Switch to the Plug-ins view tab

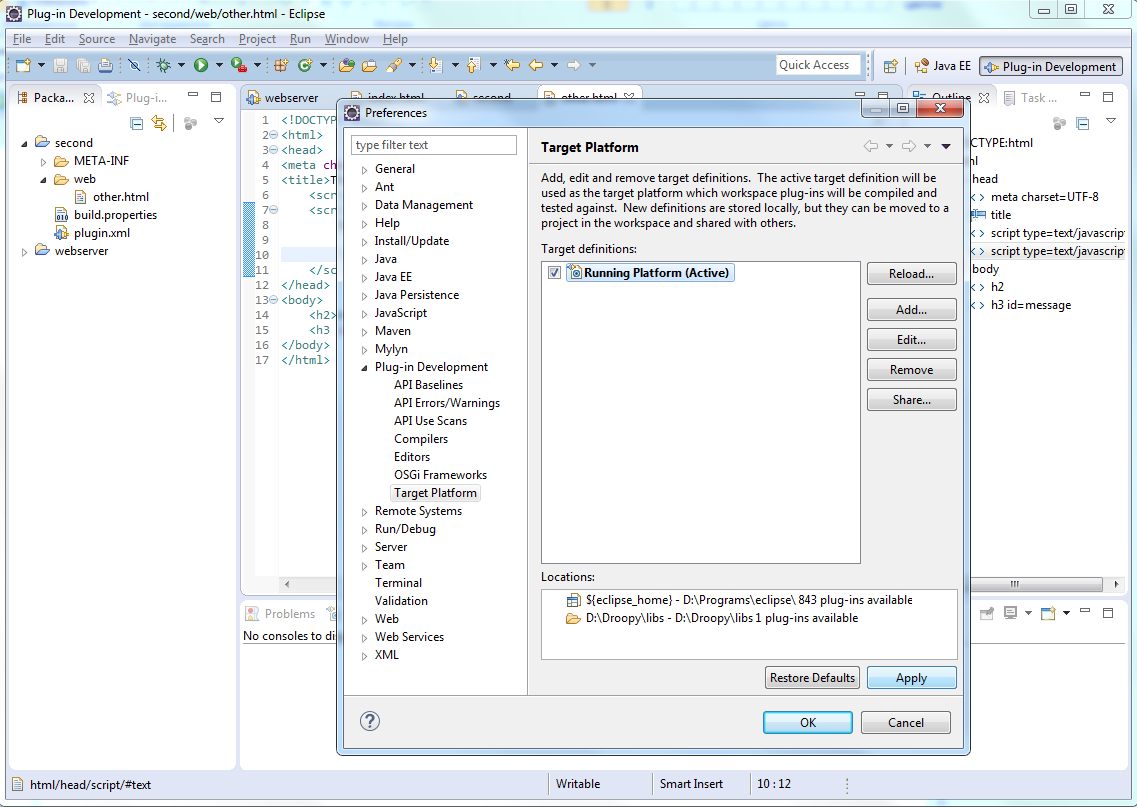pos(138,97)
